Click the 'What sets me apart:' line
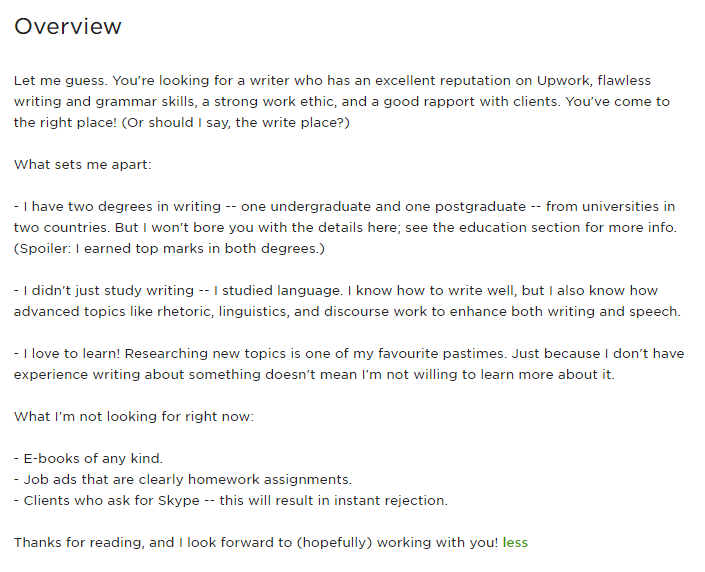 click(x=83, y=165)
